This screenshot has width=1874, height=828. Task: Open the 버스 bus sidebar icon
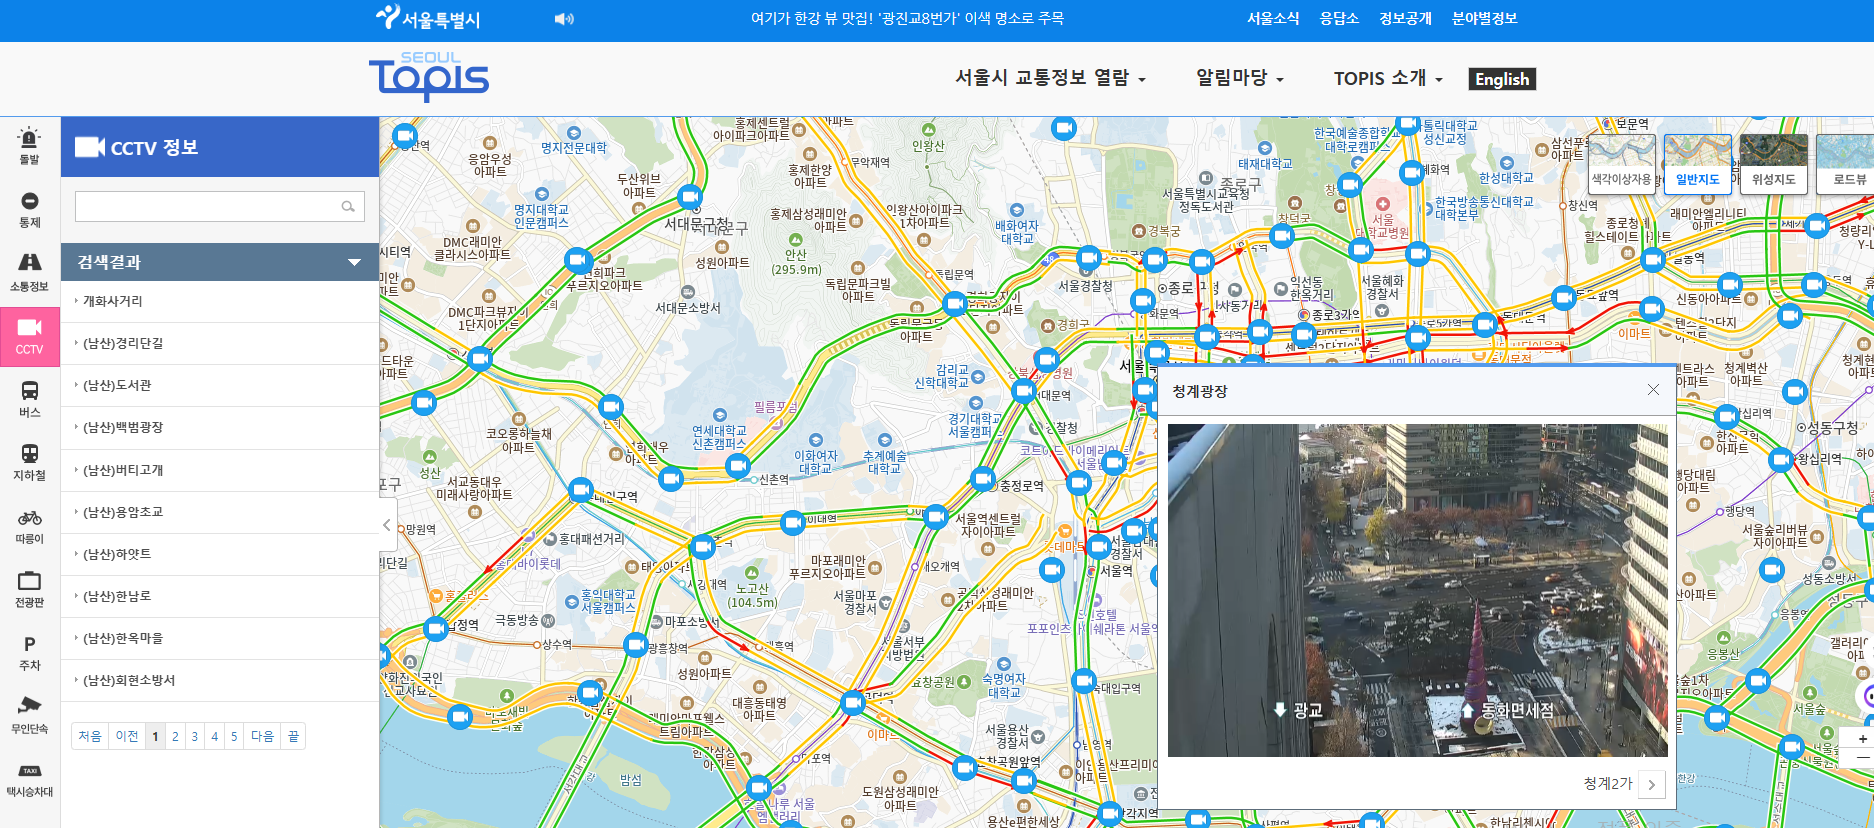click(29, 400)
